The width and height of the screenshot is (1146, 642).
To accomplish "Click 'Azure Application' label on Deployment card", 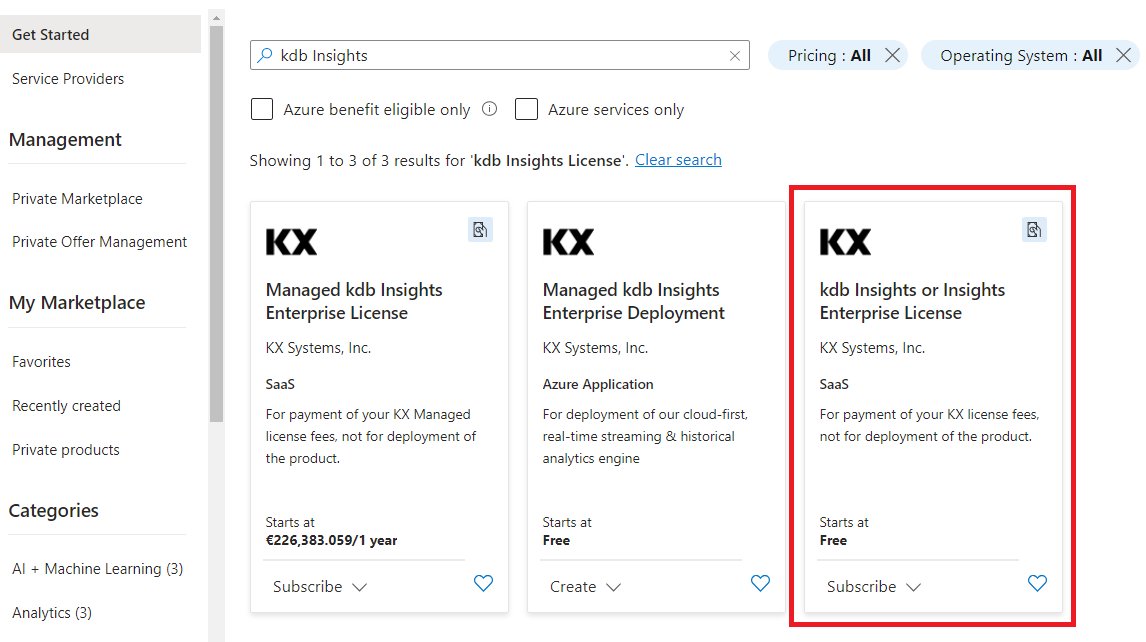I will coord(598,385).
